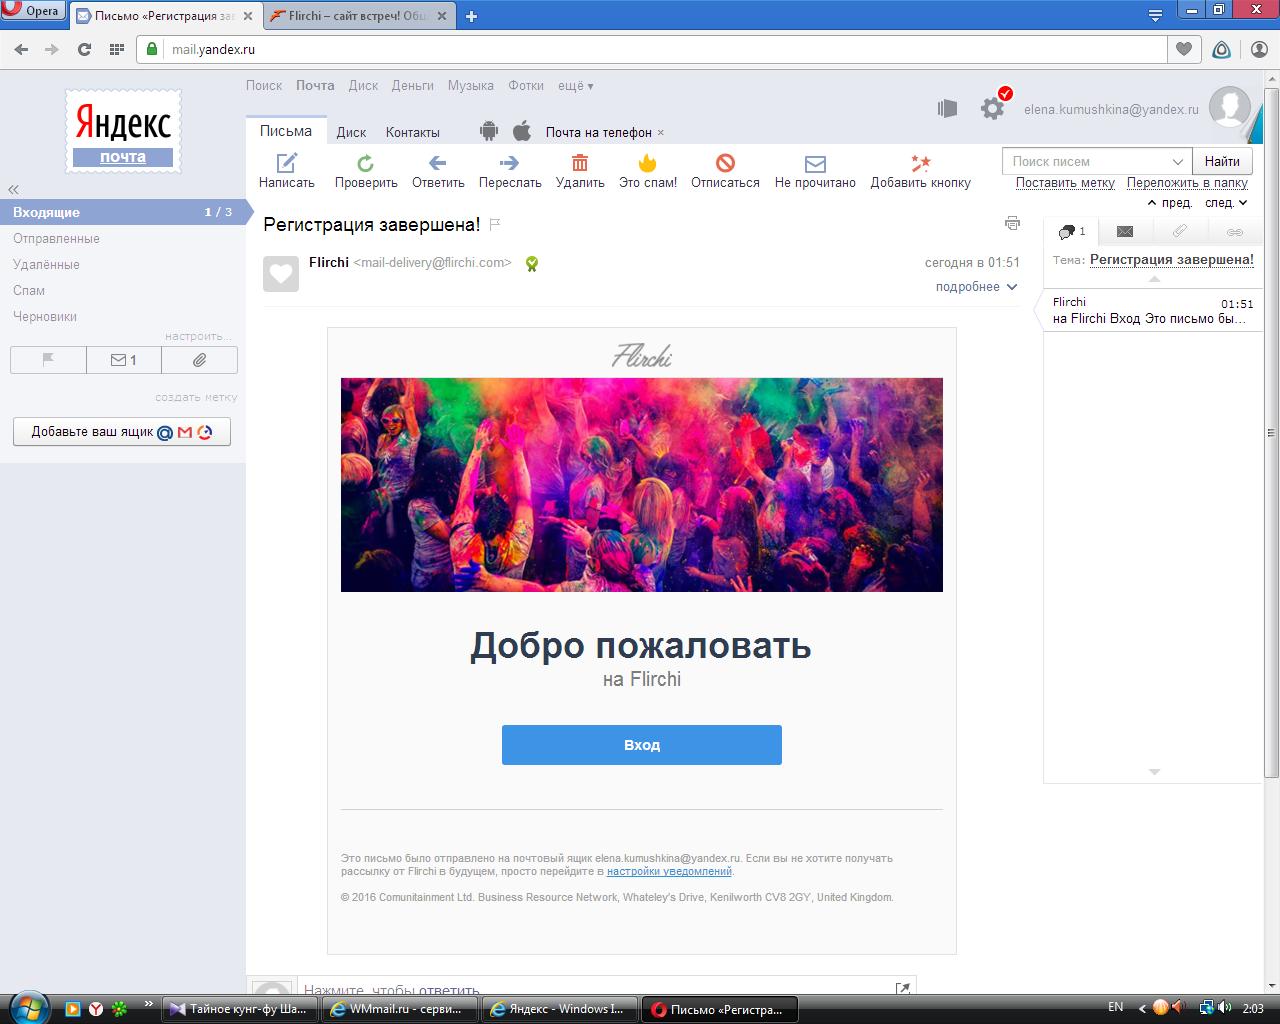Viewport: 1280px width, 1024px height.
Task: Open the Спам folder
Action: point(29,291)
